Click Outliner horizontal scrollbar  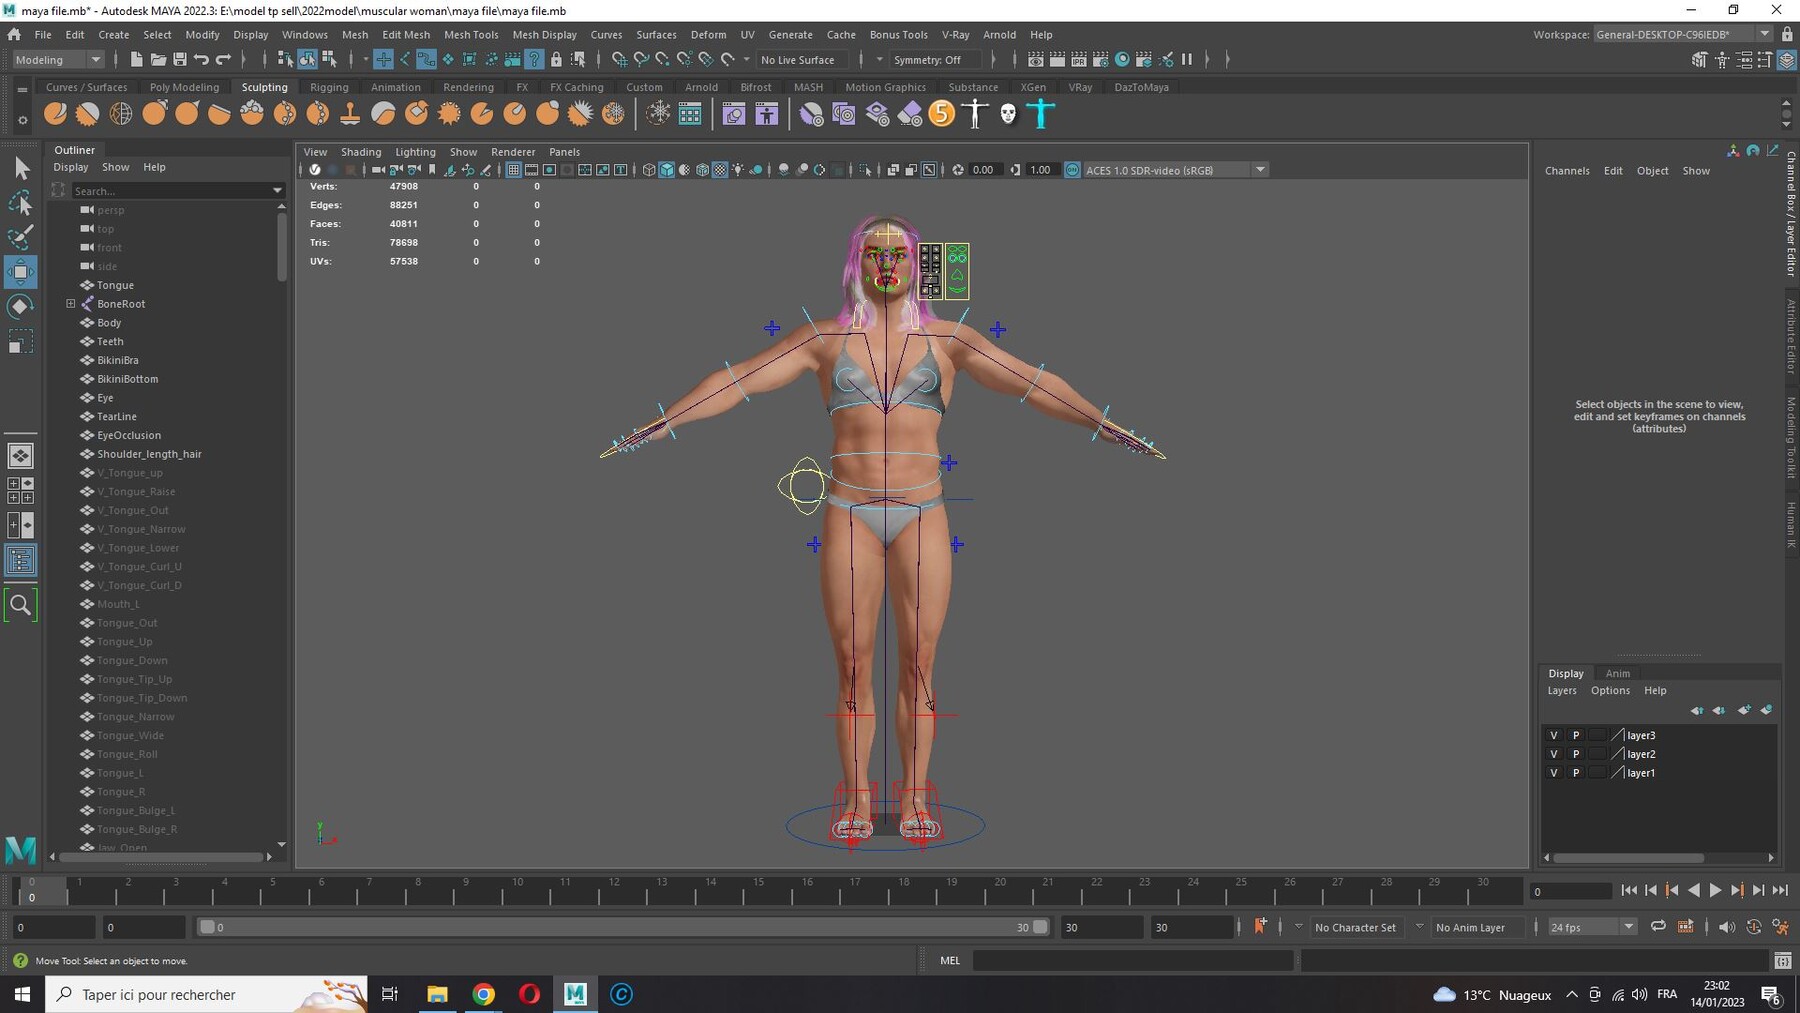pyautogui.click(x=160, y=857)
